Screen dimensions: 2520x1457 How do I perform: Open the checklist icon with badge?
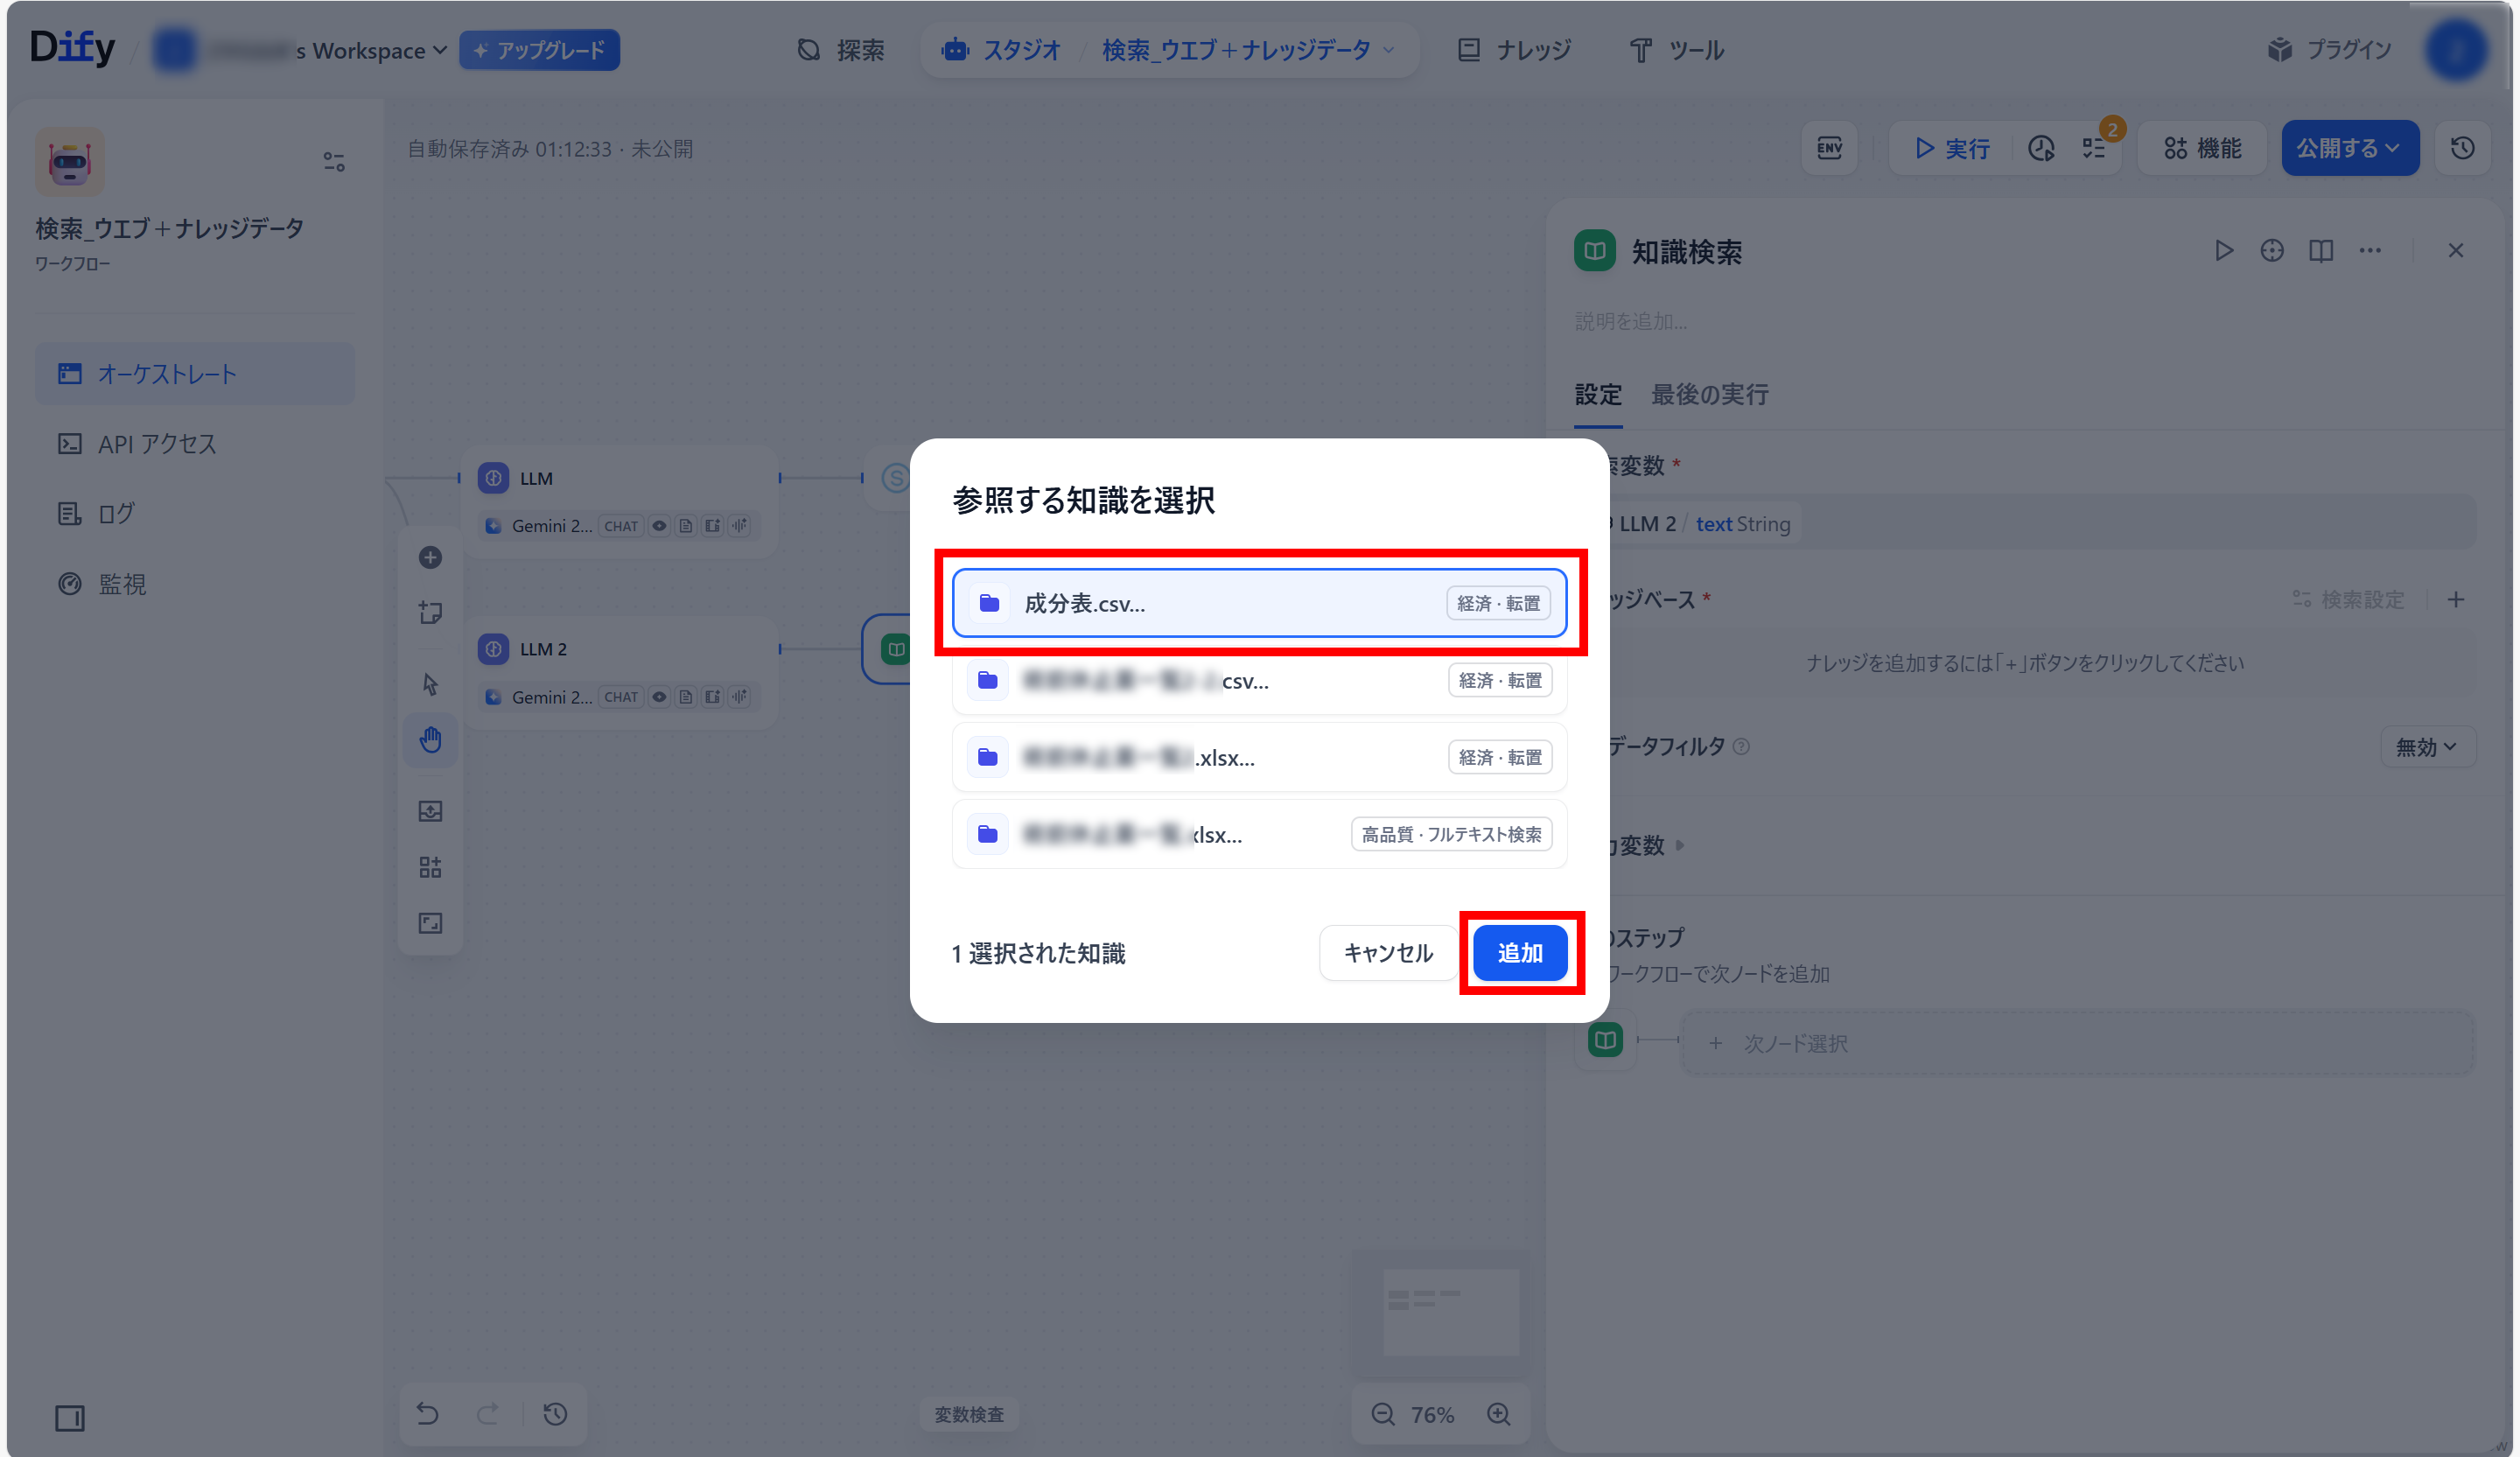2095,148
